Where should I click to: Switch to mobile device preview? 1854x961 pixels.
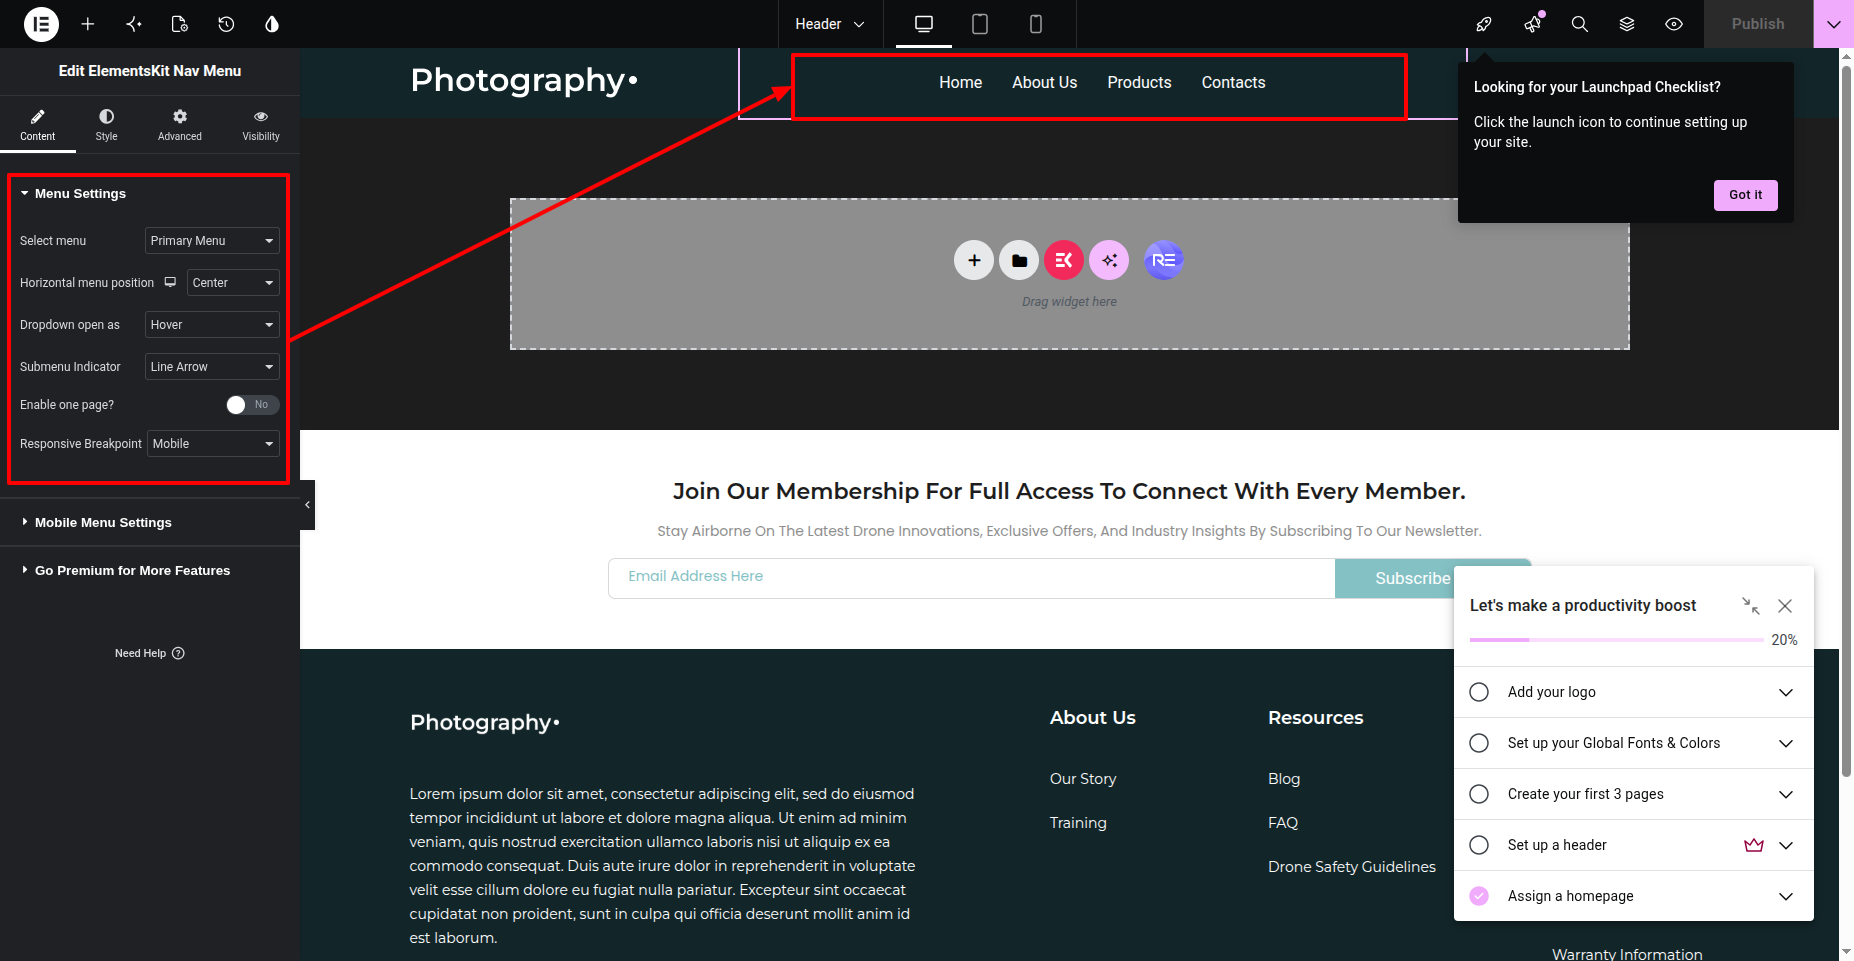[x=1036, y=24]
